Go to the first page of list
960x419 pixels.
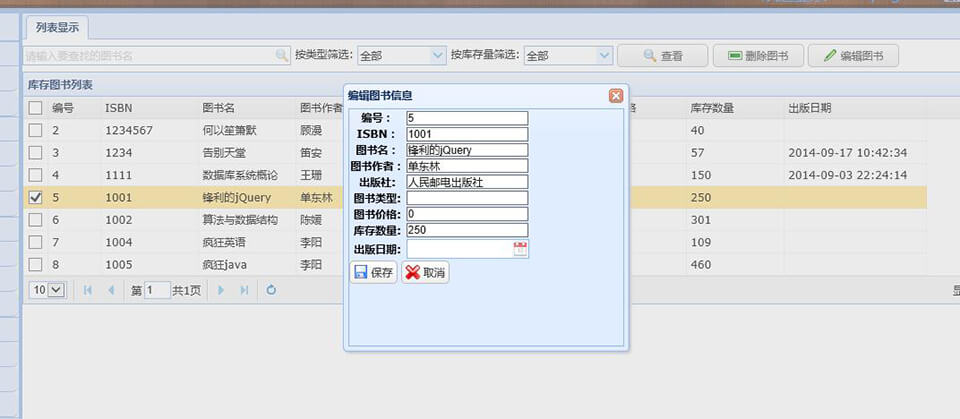coord(88,290)
